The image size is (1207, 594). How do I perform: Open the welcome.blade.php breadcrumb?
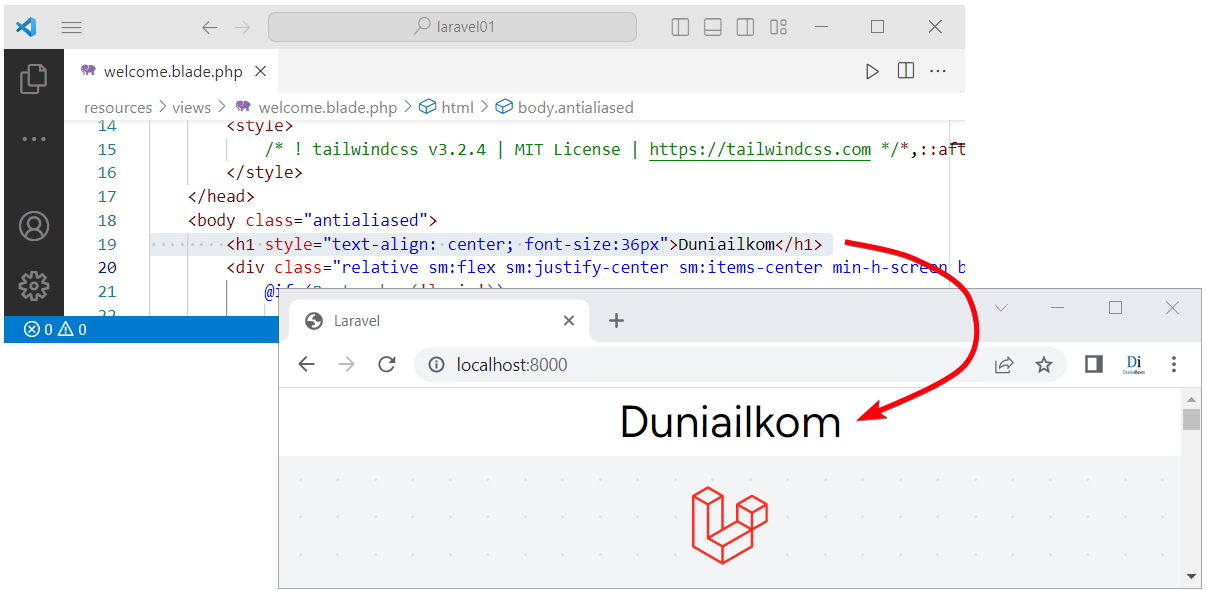[316, 107]
